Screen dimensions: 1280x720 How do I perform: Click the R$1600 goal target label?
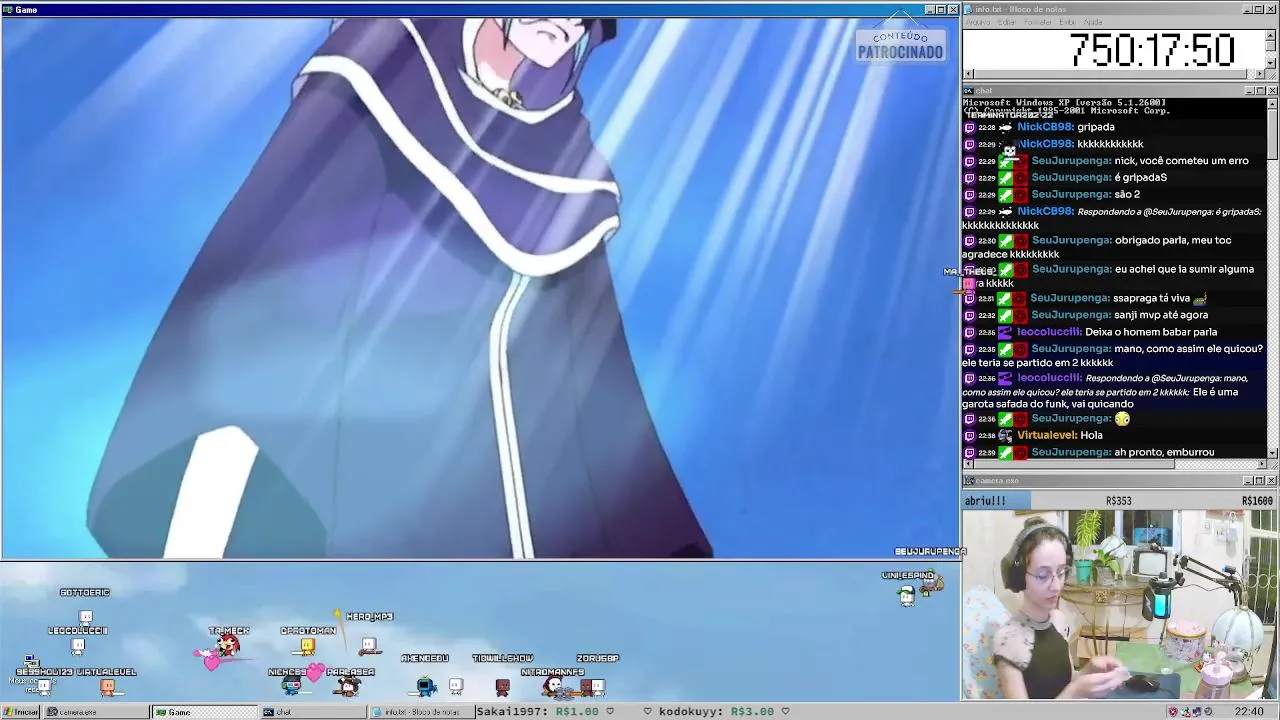(1257, 501)
